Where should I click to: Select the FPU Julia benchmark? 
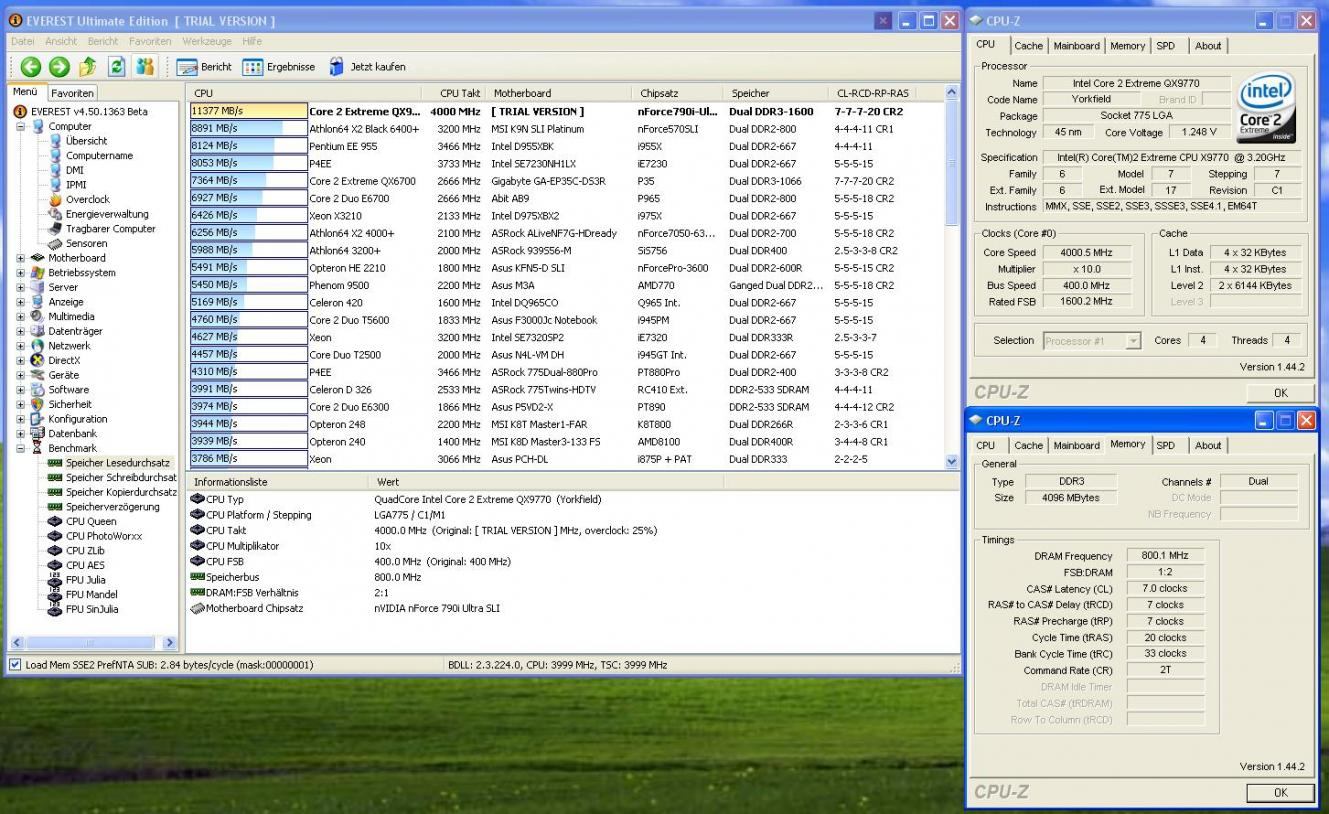[85, 580]
